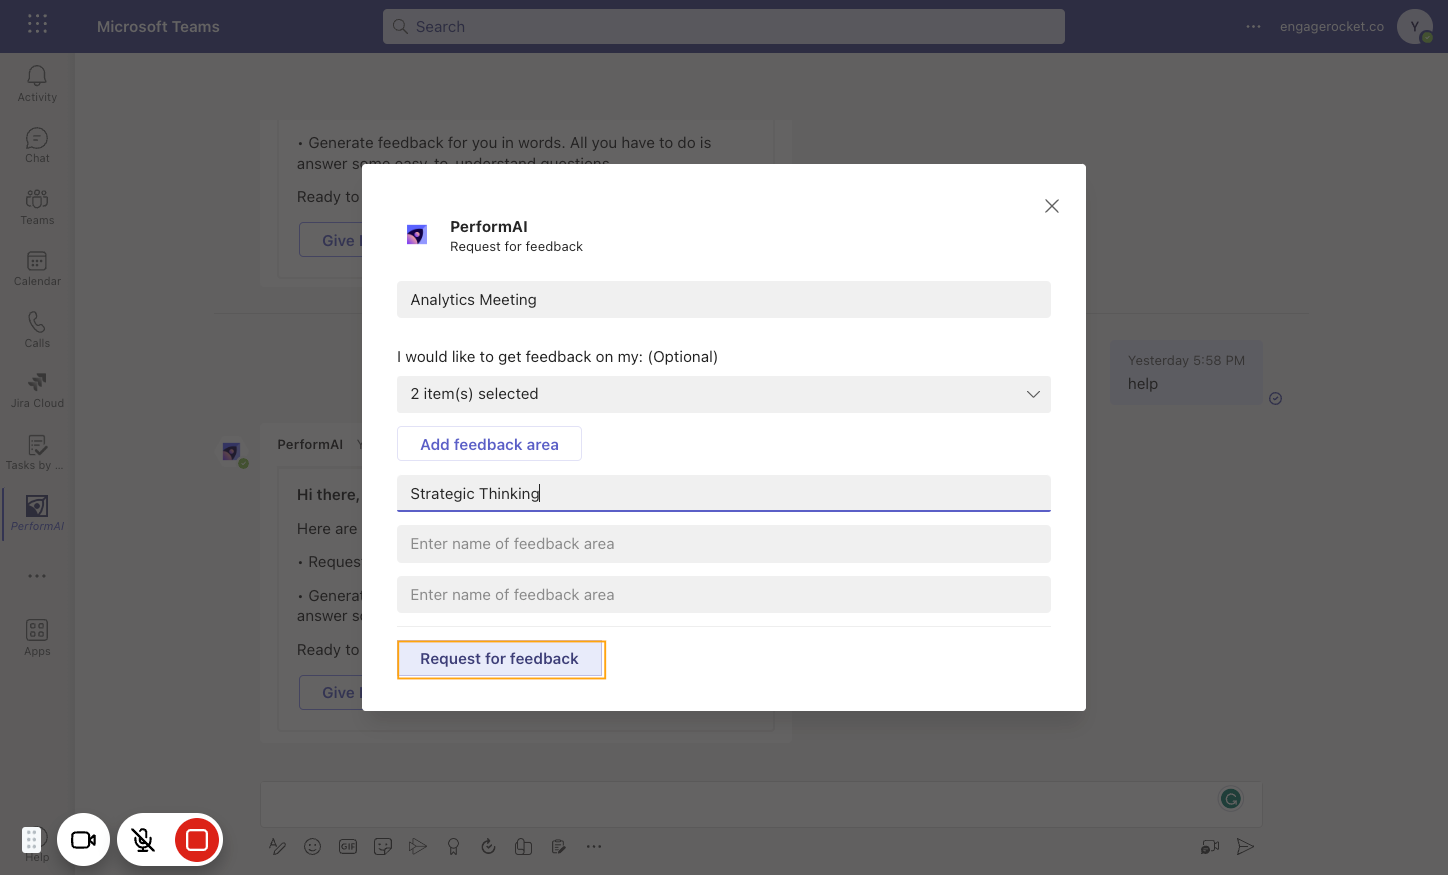Open the GIF picker
The image size is (1448, 875).
click(x=348, y=847)
